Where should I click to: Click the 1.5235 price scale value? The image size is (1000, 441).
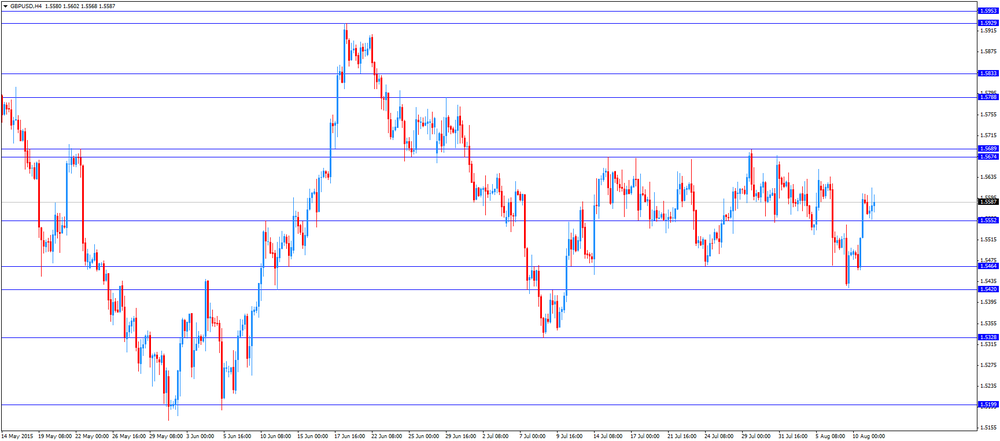[989, 385]
